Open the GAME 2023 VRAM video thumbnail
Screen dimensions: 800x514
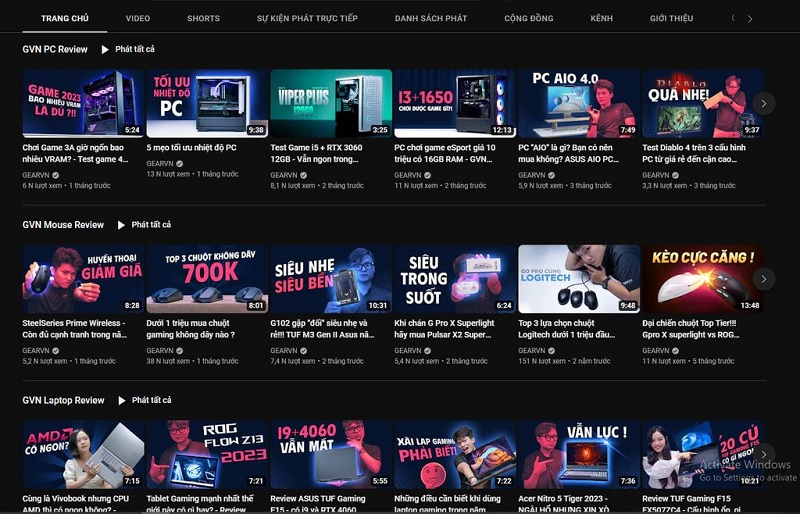pyautogui.click(x=83, y=104)
